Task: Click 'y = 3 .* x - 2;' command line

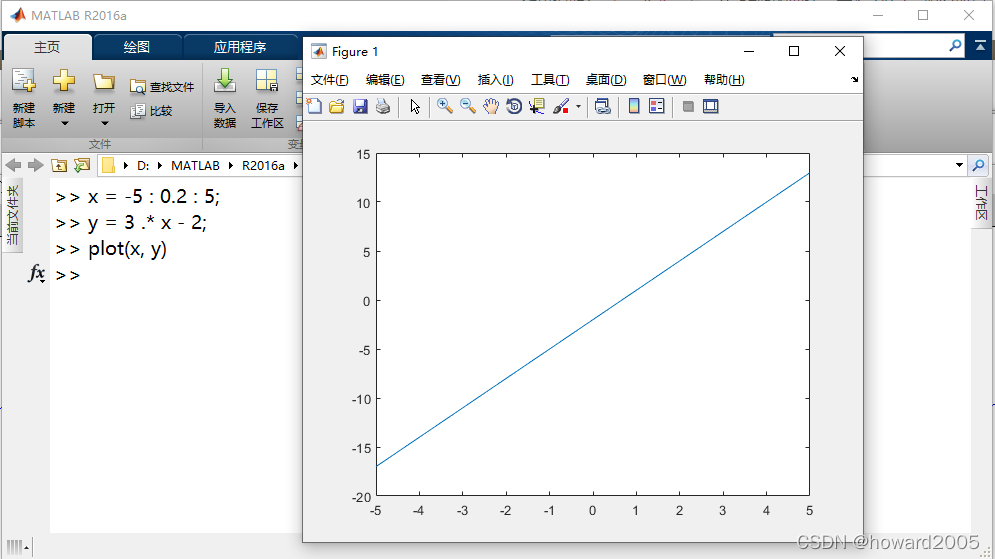Action: [147, 223]
